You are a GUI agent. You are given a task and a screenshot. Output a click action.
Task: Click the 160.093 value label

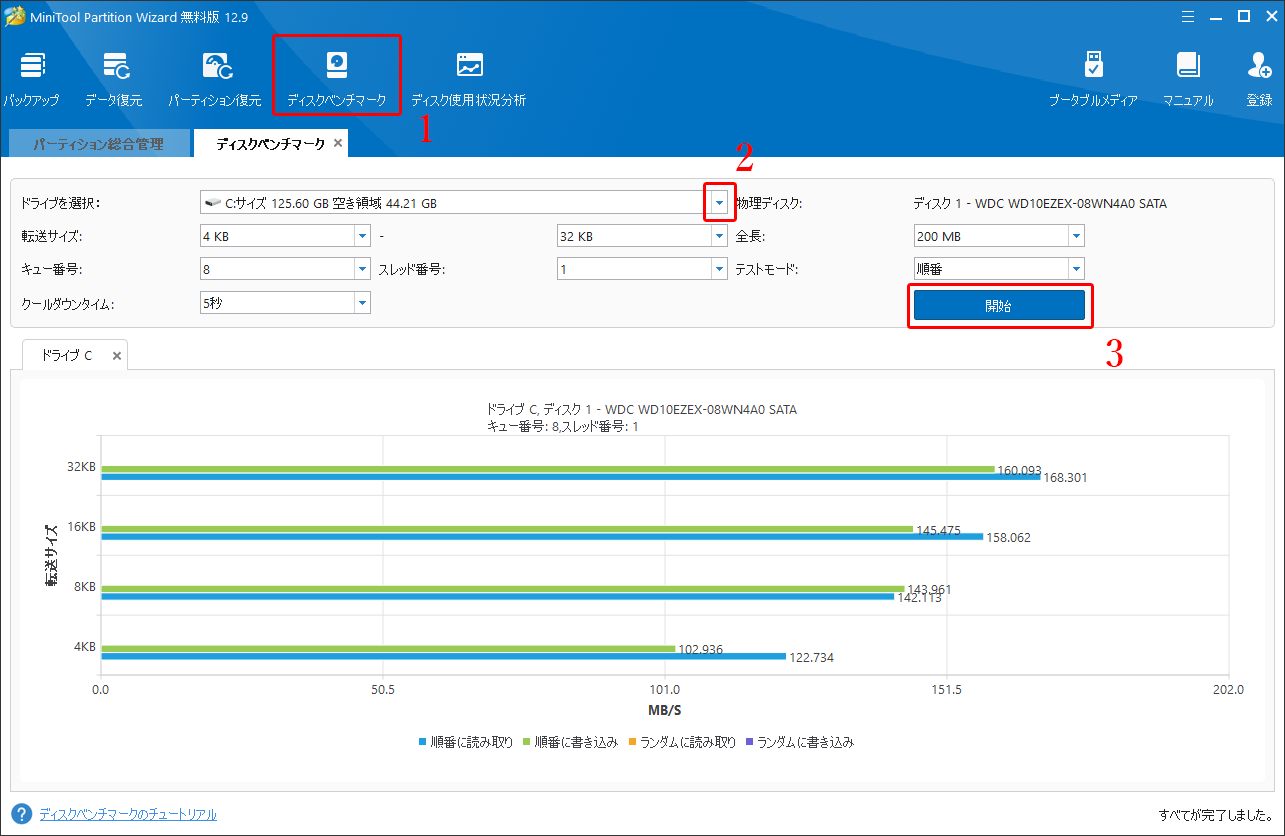point(1019,470)
